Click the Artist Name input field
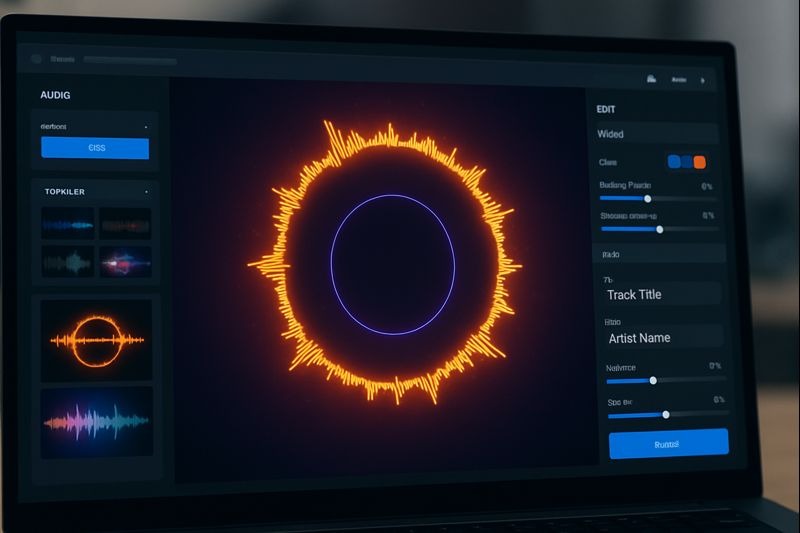Image resolution: width=800 pixels, height=533 pixels. (660, 338)
